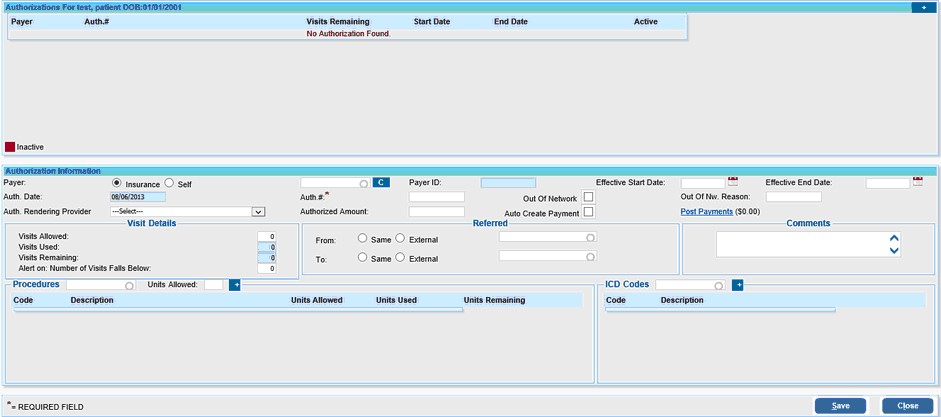The image size is (941, 417).
Task: Expand the Auth. Rendering Provider dropdown
Action: [x=257, y=212]
